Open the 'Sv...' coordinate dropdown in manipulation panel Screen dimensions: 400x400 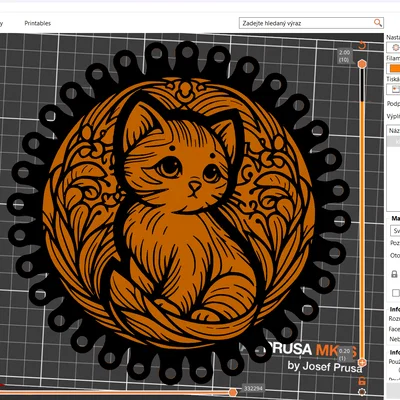(395, 231)
